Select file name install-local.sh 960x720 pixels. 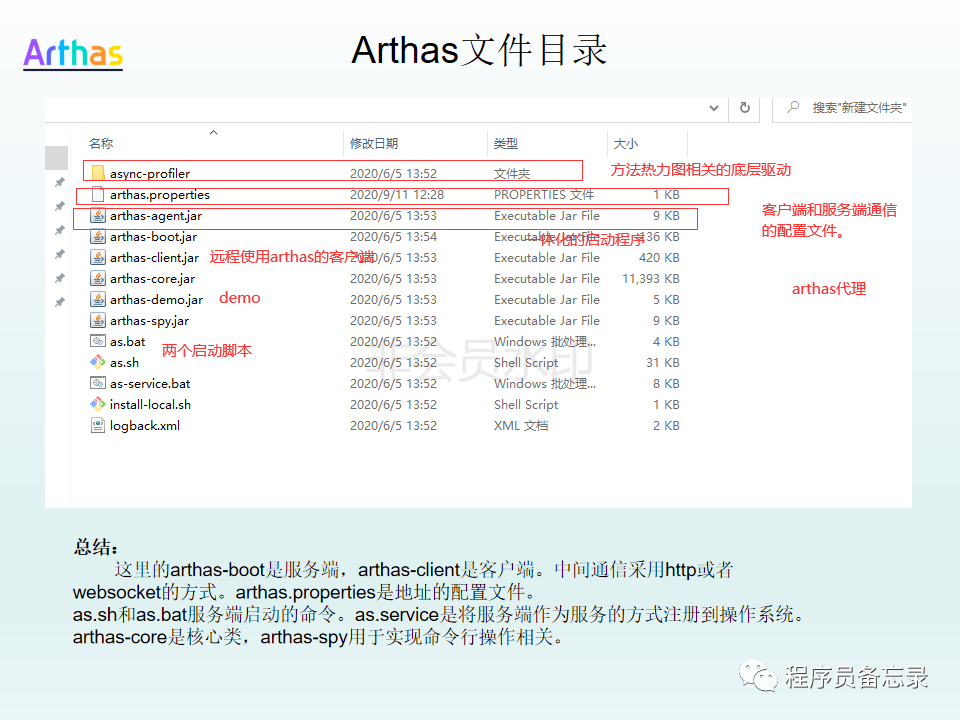pyautogui.click(x=151, y=404)
